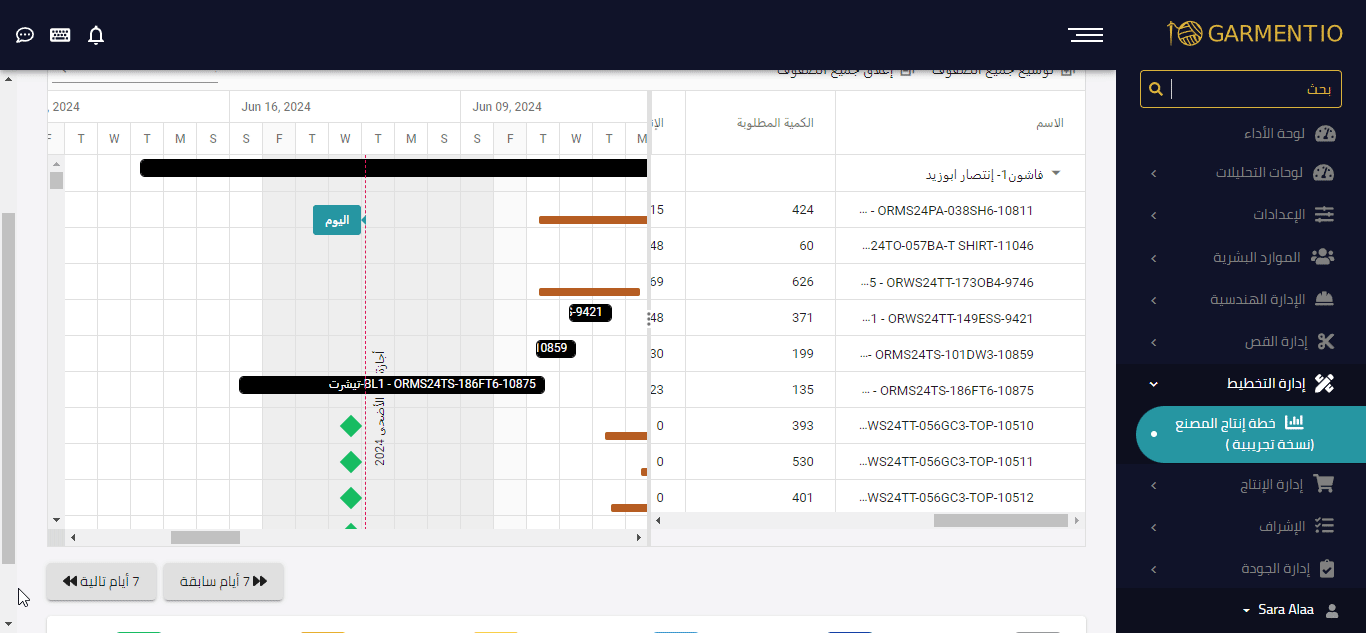1366x633 pixels.
Task: Click the Gantt horizontal scrollbar thumb
Action: pyautogui.click(x=205, y=537)
